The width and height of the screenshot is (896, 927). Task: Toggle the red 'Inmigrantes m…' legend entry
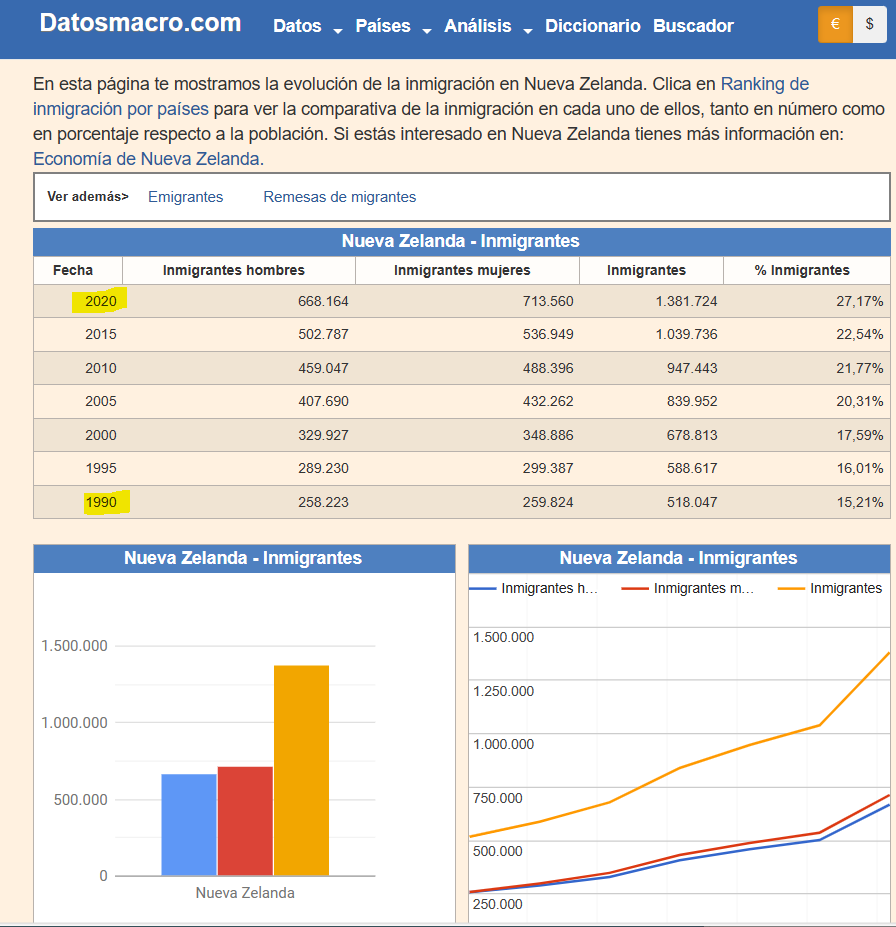(688, 588)
